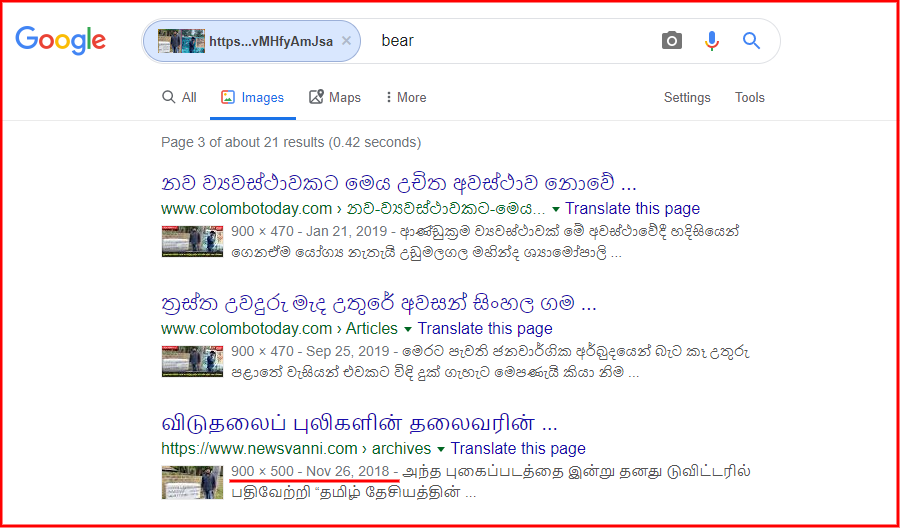Open first colombotoday Sinhala result title
This screenshot has height=528, width=900.
click(x=399, y=184)
